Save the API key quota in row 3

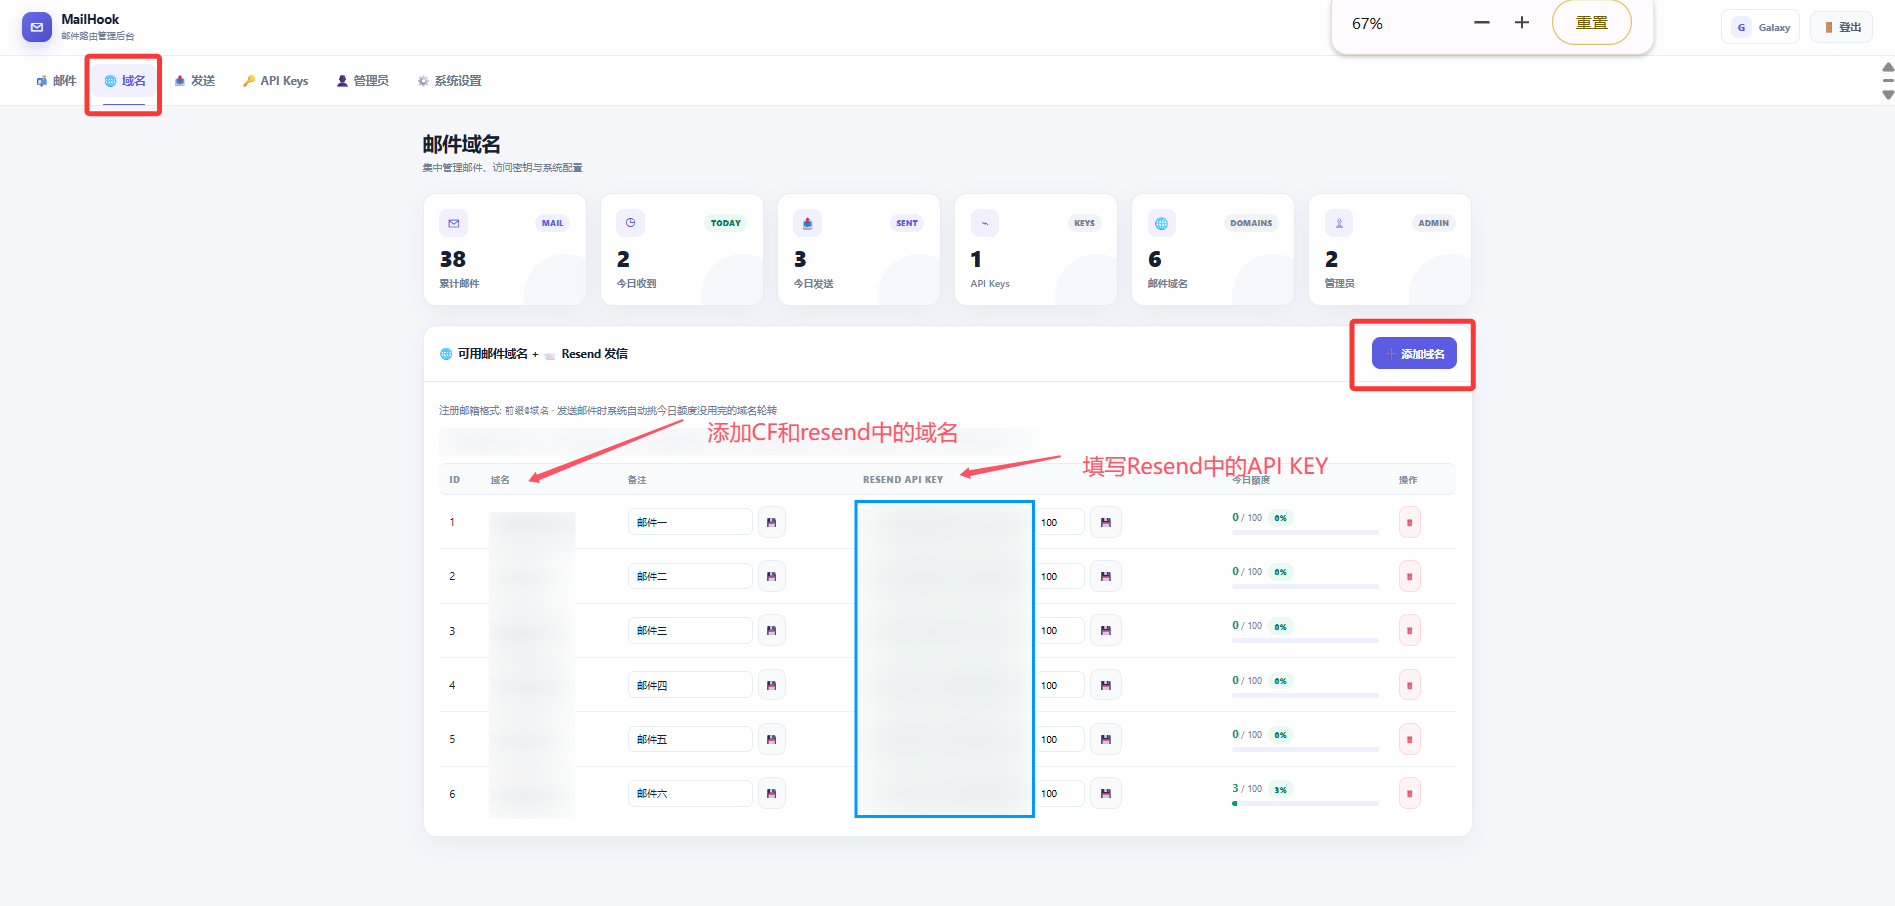(1105, 630)
